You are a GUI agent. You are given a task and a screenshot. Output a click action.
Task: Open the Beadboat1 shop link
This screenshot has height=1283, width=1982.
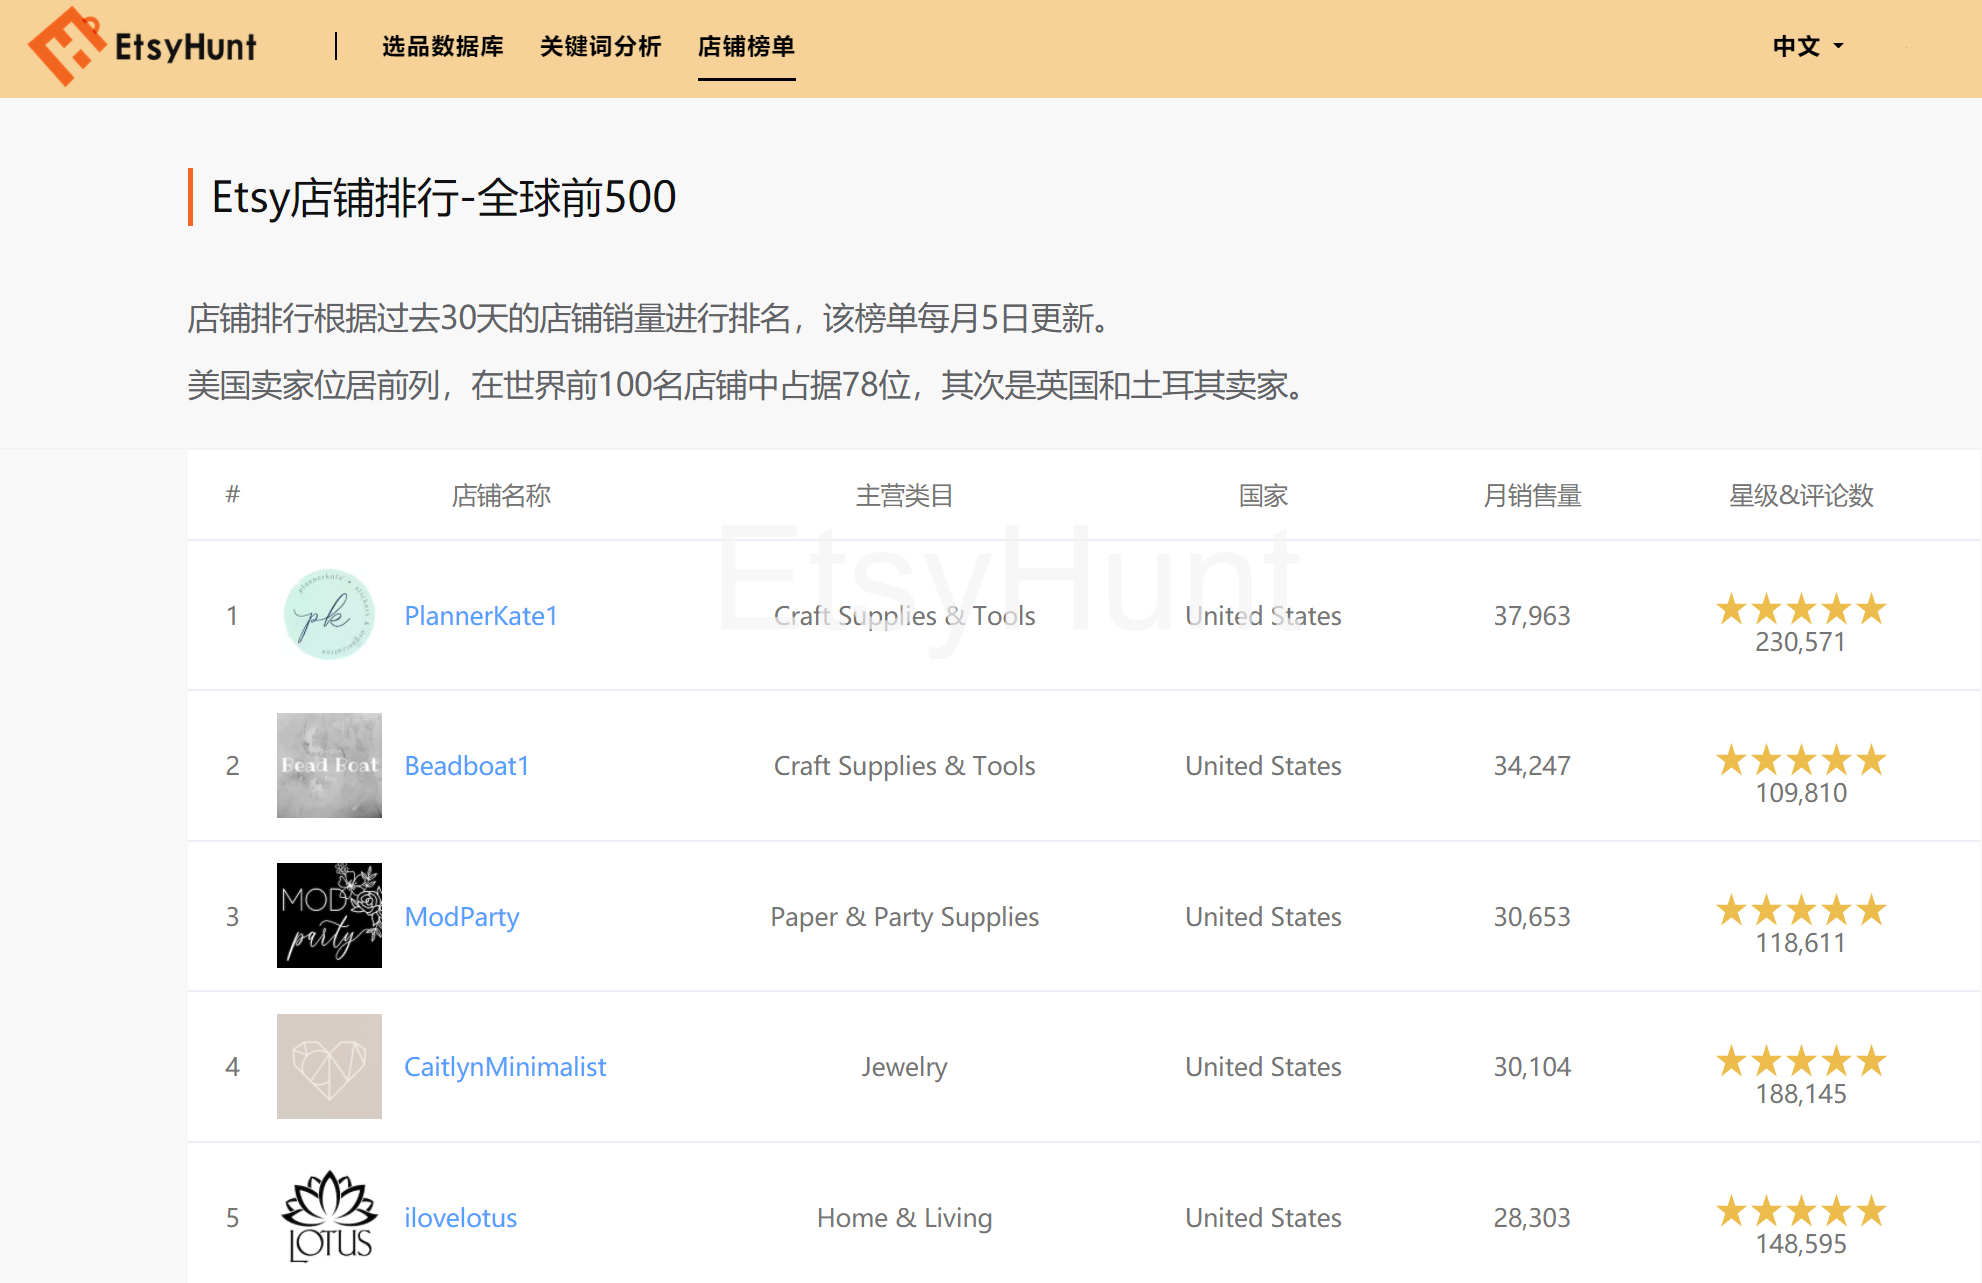pyautogui.click(x=467, y=766)
